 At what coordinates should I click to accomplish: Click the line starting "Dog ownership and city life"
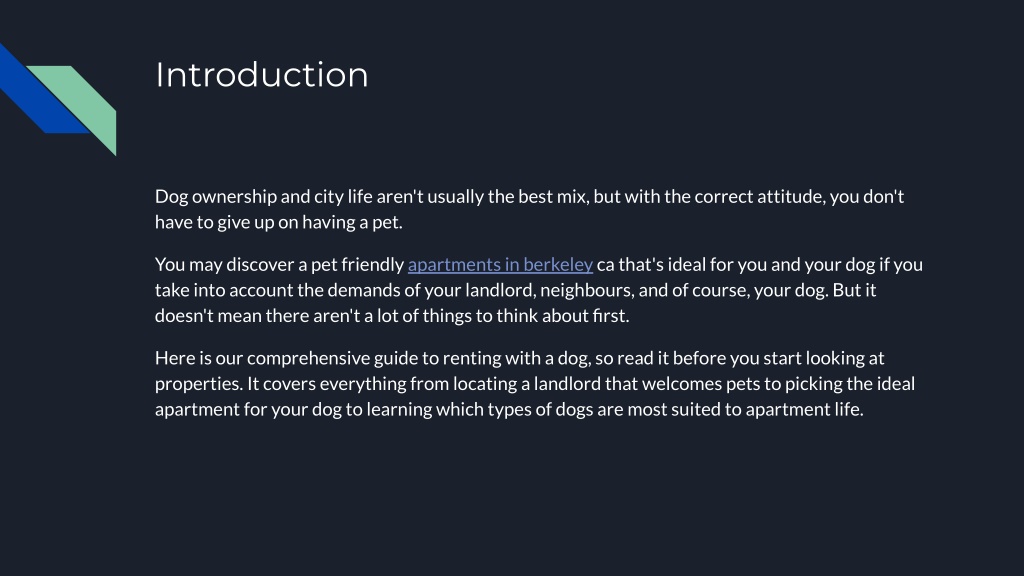tap(530, 197)
